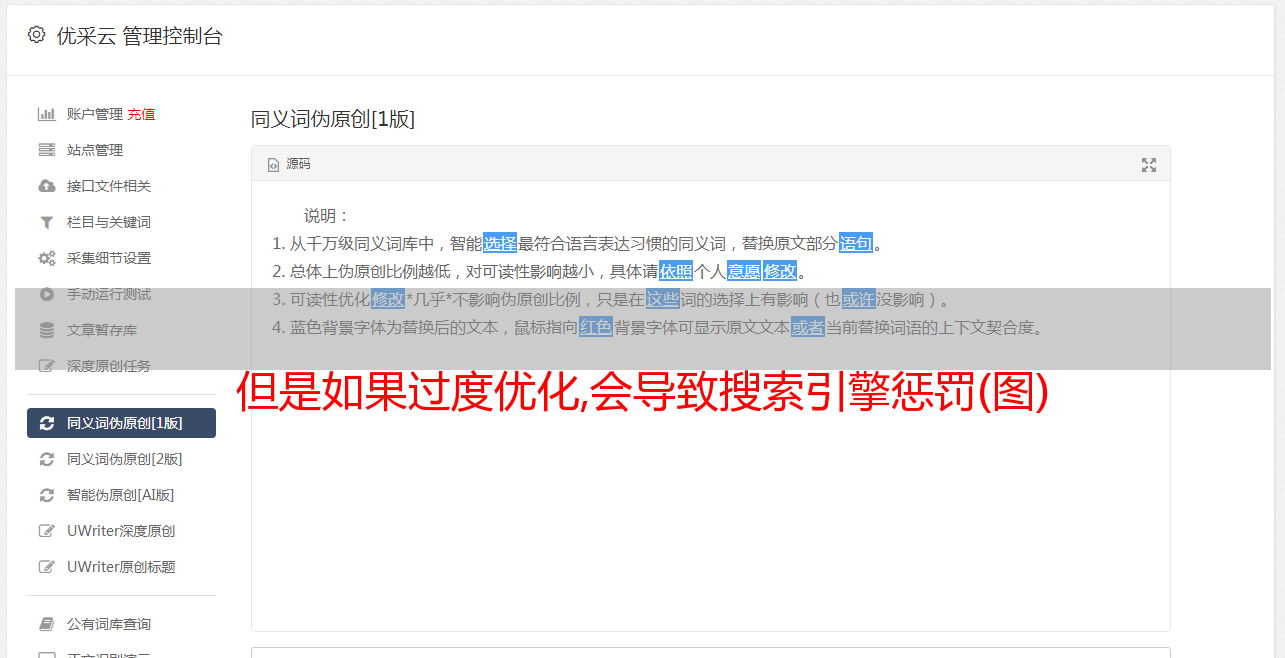Click the highlighted word 语句 in editor
1285x658 pixels.
point(856,243)
